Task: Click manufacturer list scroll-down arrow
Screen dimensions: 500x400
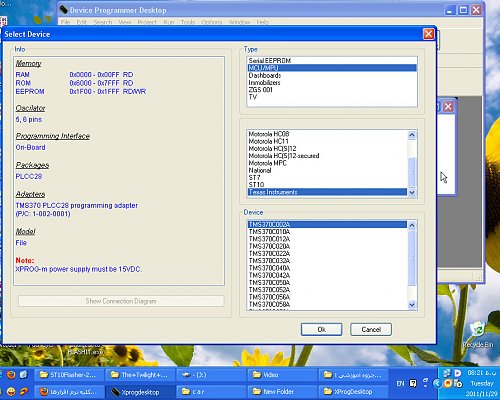Action: point(412,192)
